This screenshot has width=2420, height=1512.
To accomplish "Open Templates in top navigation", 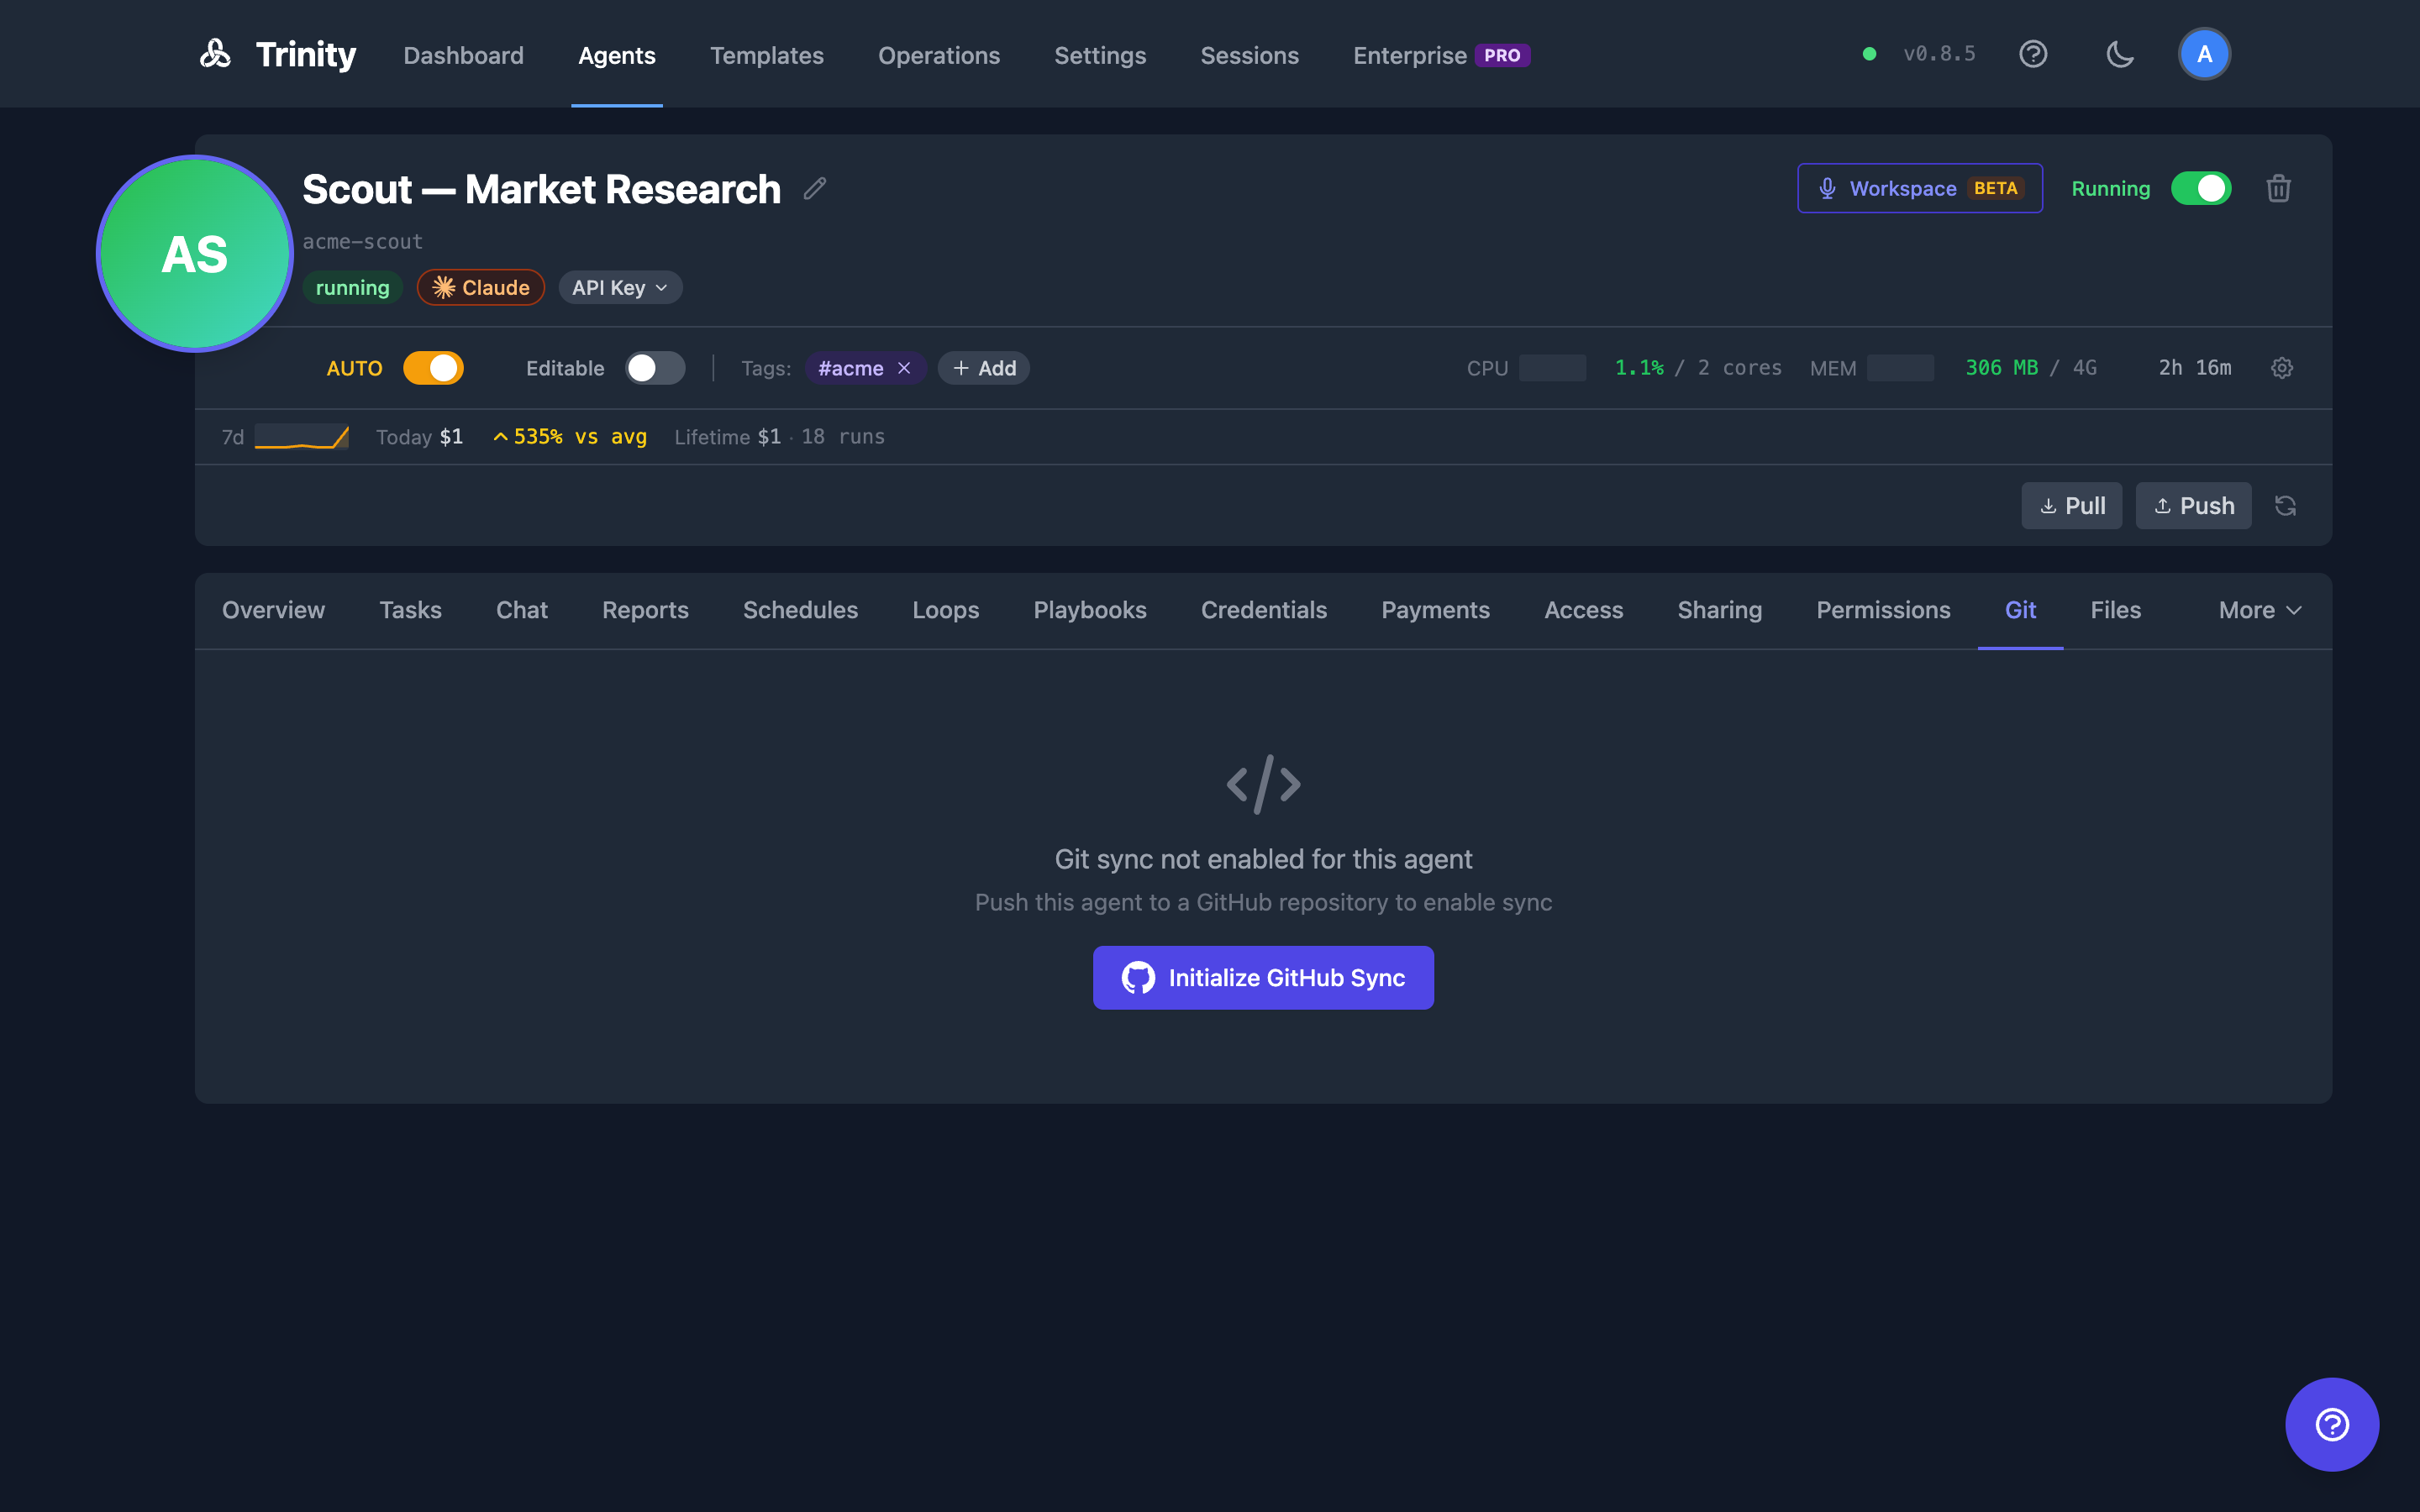I will (767, 55).
